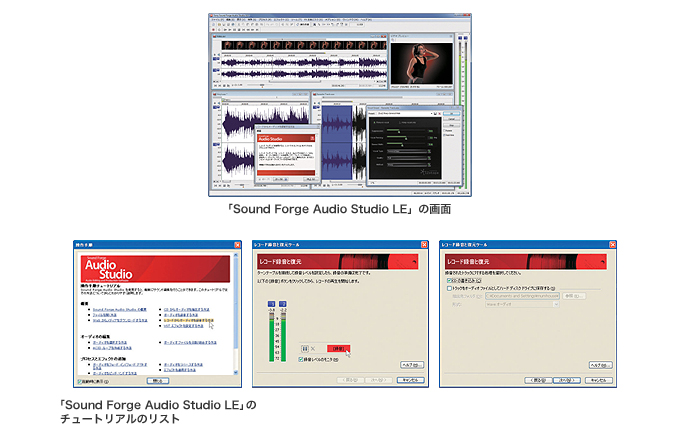680x440 pixels.
Task: Select channel 1 above the left meter
Action: [x=271, y=304]
